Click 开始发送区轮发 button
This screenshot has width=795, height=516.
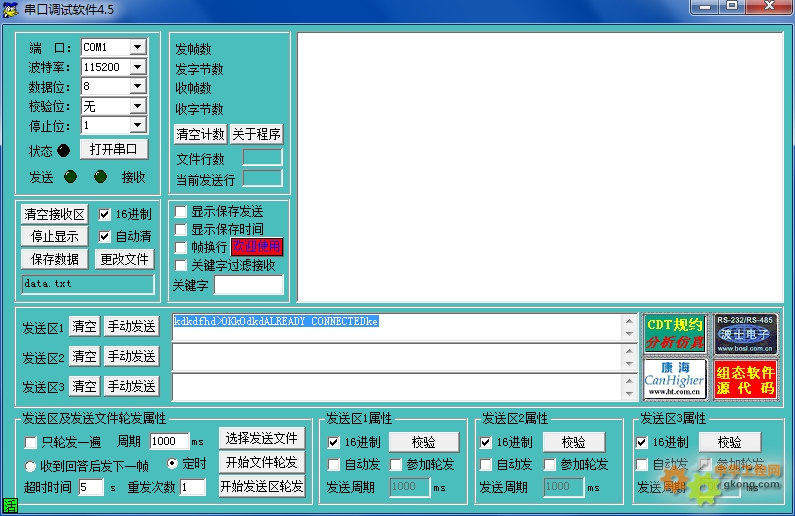(x=262, y=486)
